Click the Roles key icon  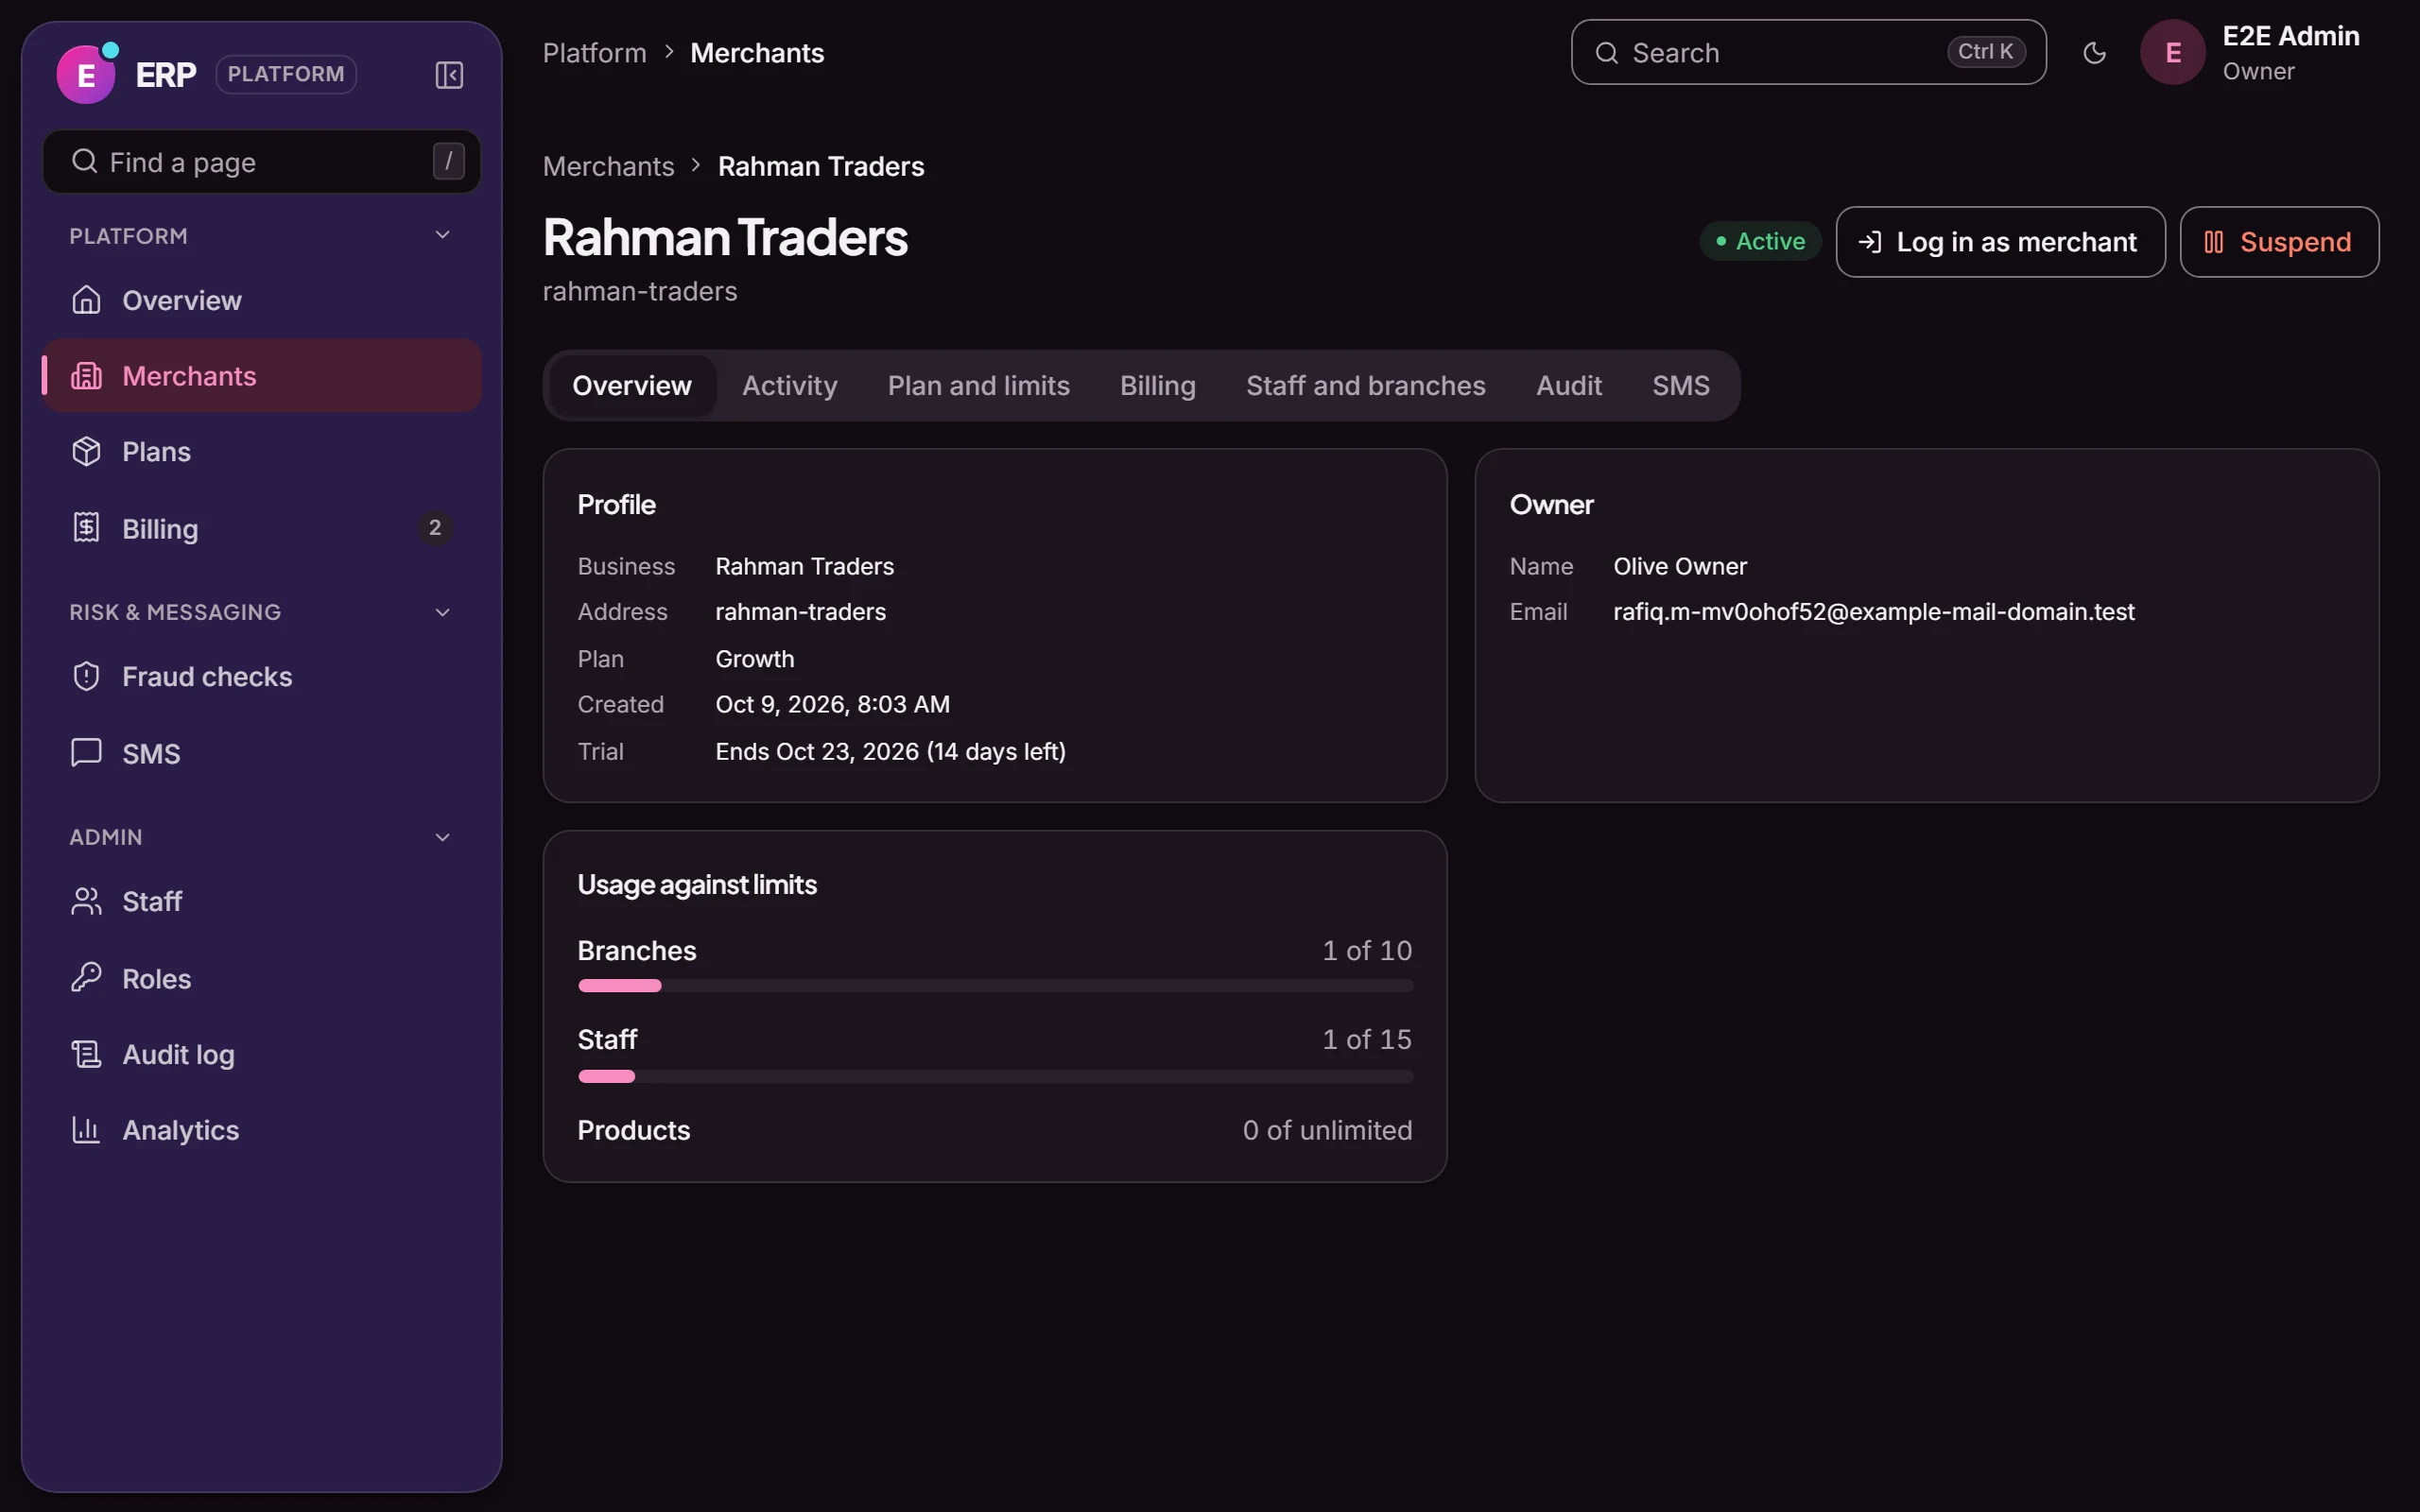coord(87,978)
